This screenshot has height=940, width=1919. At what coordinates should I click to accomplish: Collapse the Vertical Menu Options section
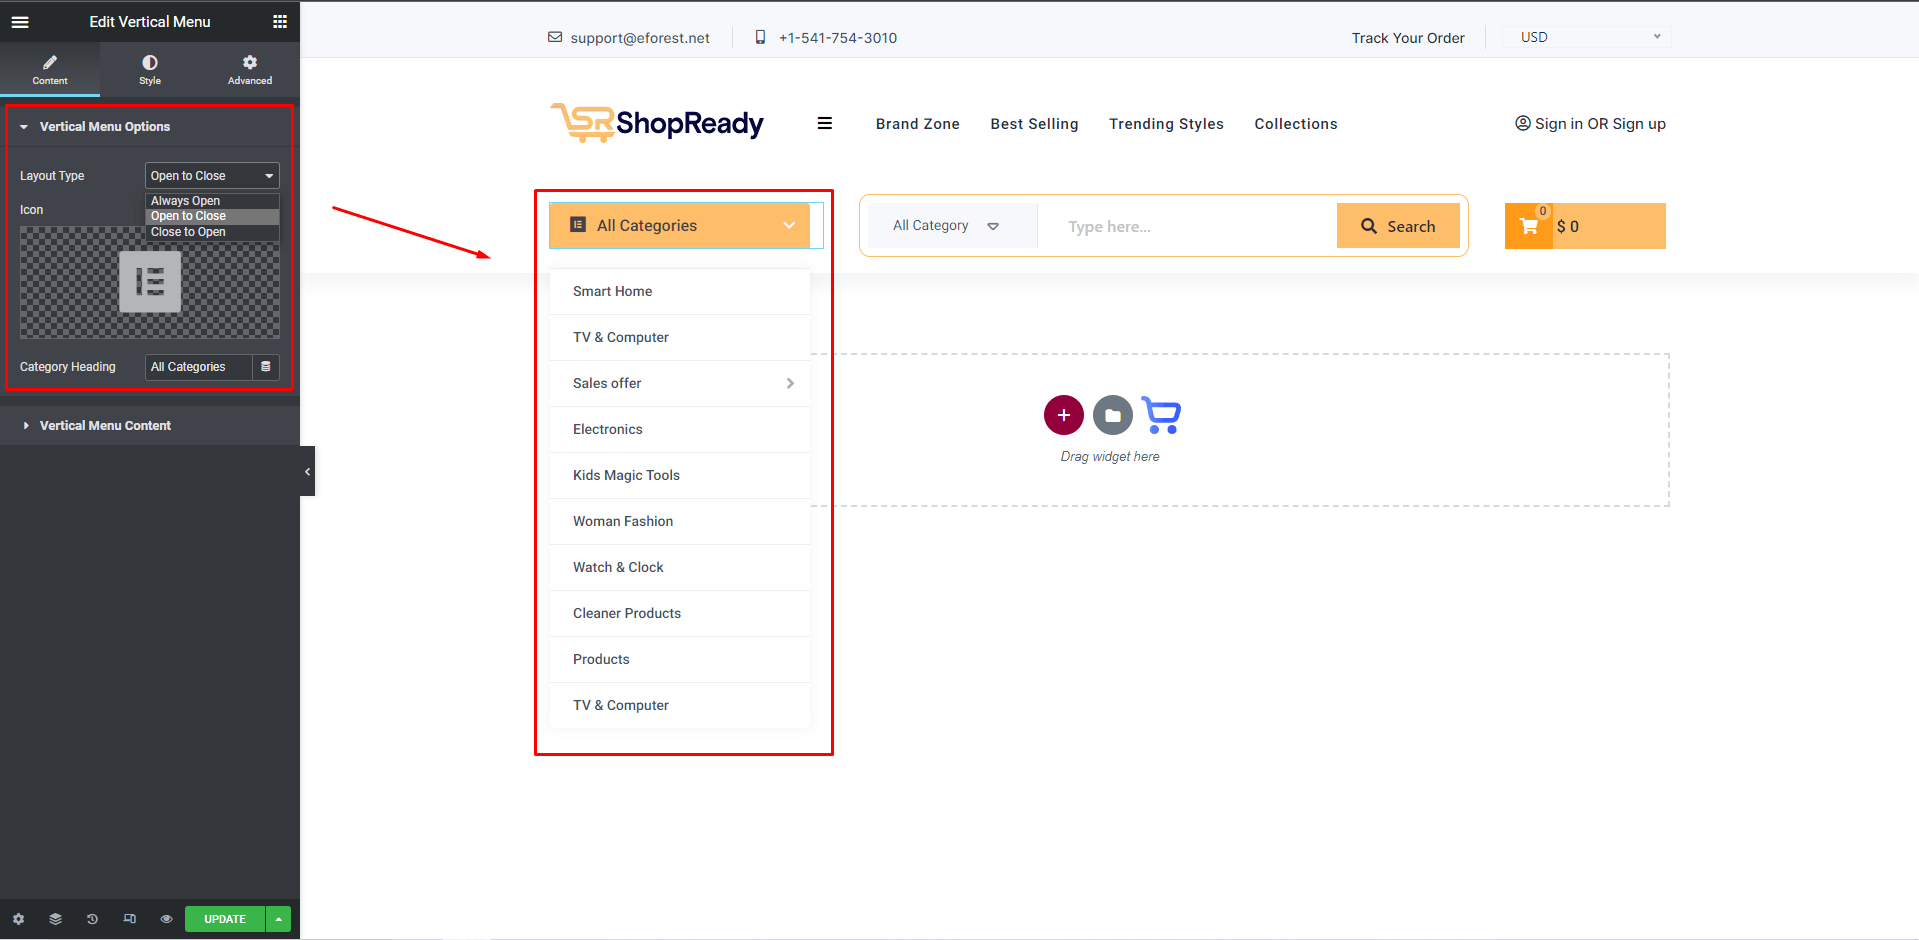tap(104, 127)
